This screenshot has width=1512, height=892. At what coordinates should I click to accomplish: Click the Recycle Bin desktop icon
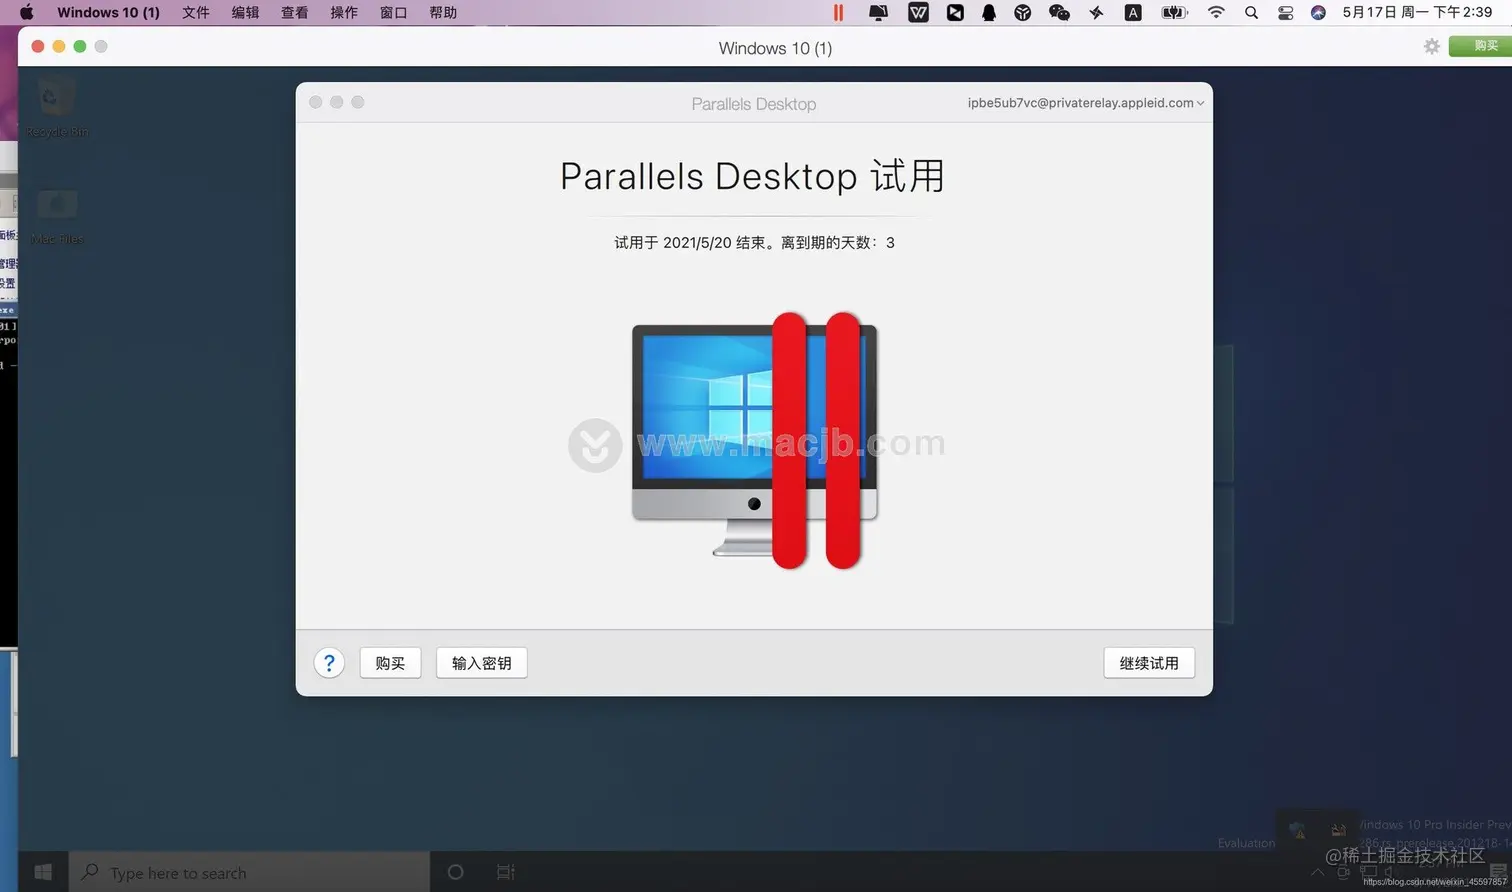tap(56, 107)
